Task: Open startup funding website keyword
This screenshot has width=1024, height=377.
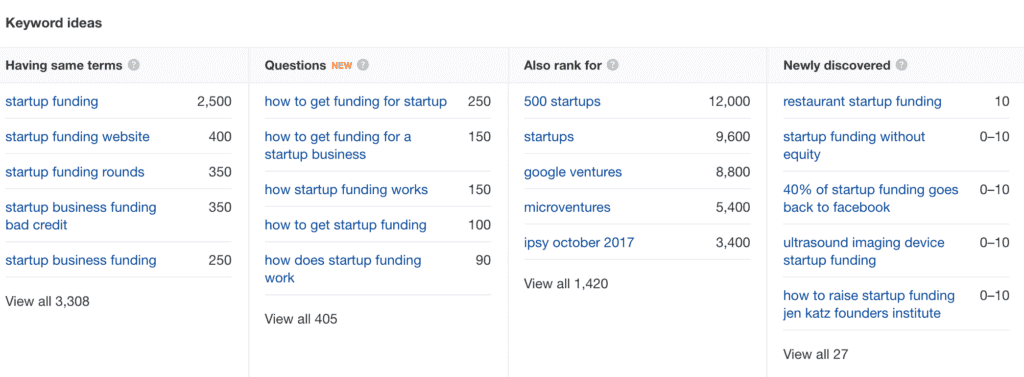Action: [x=77, y=137]
